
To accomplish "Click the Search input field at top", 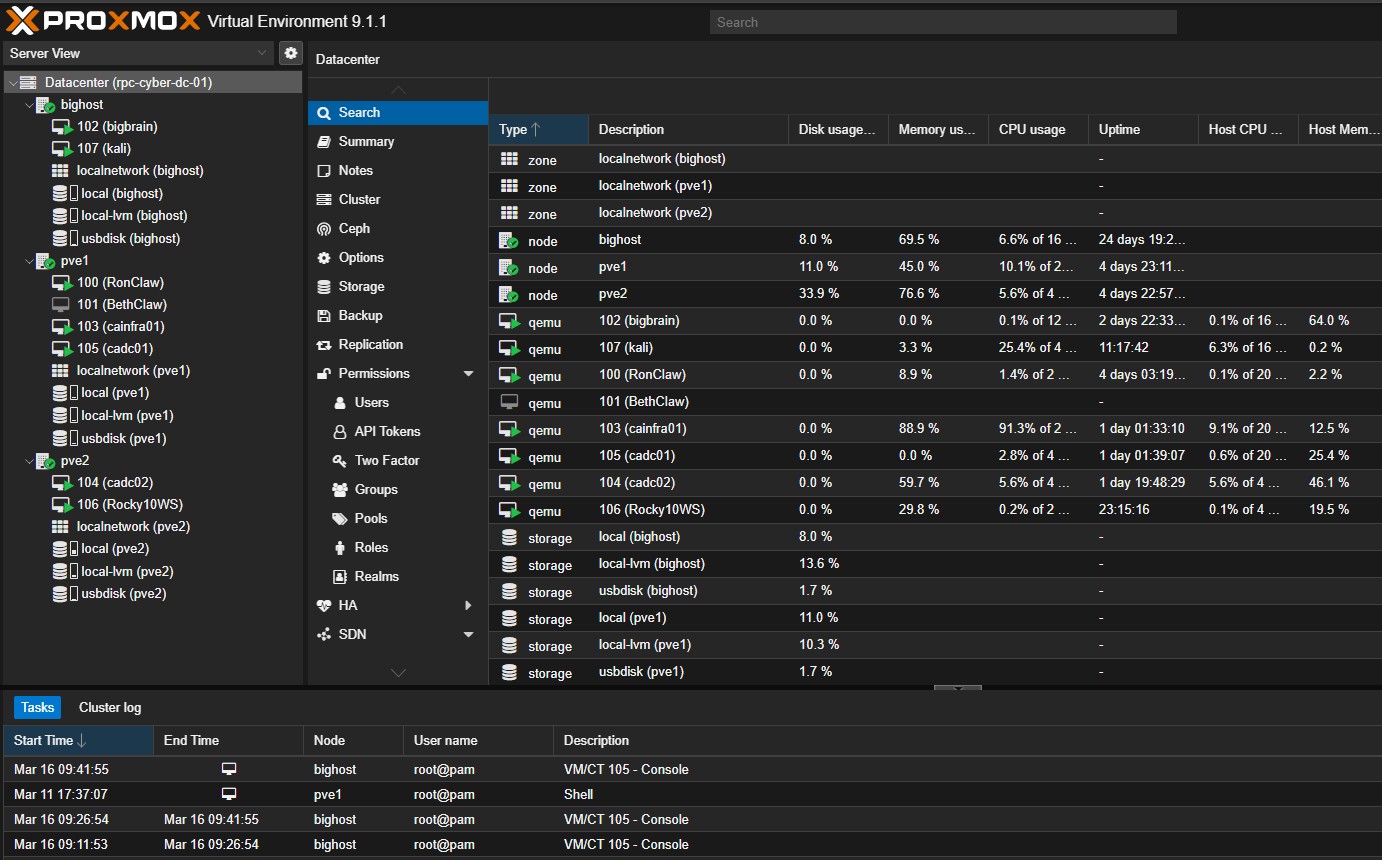I will point(941,21).
